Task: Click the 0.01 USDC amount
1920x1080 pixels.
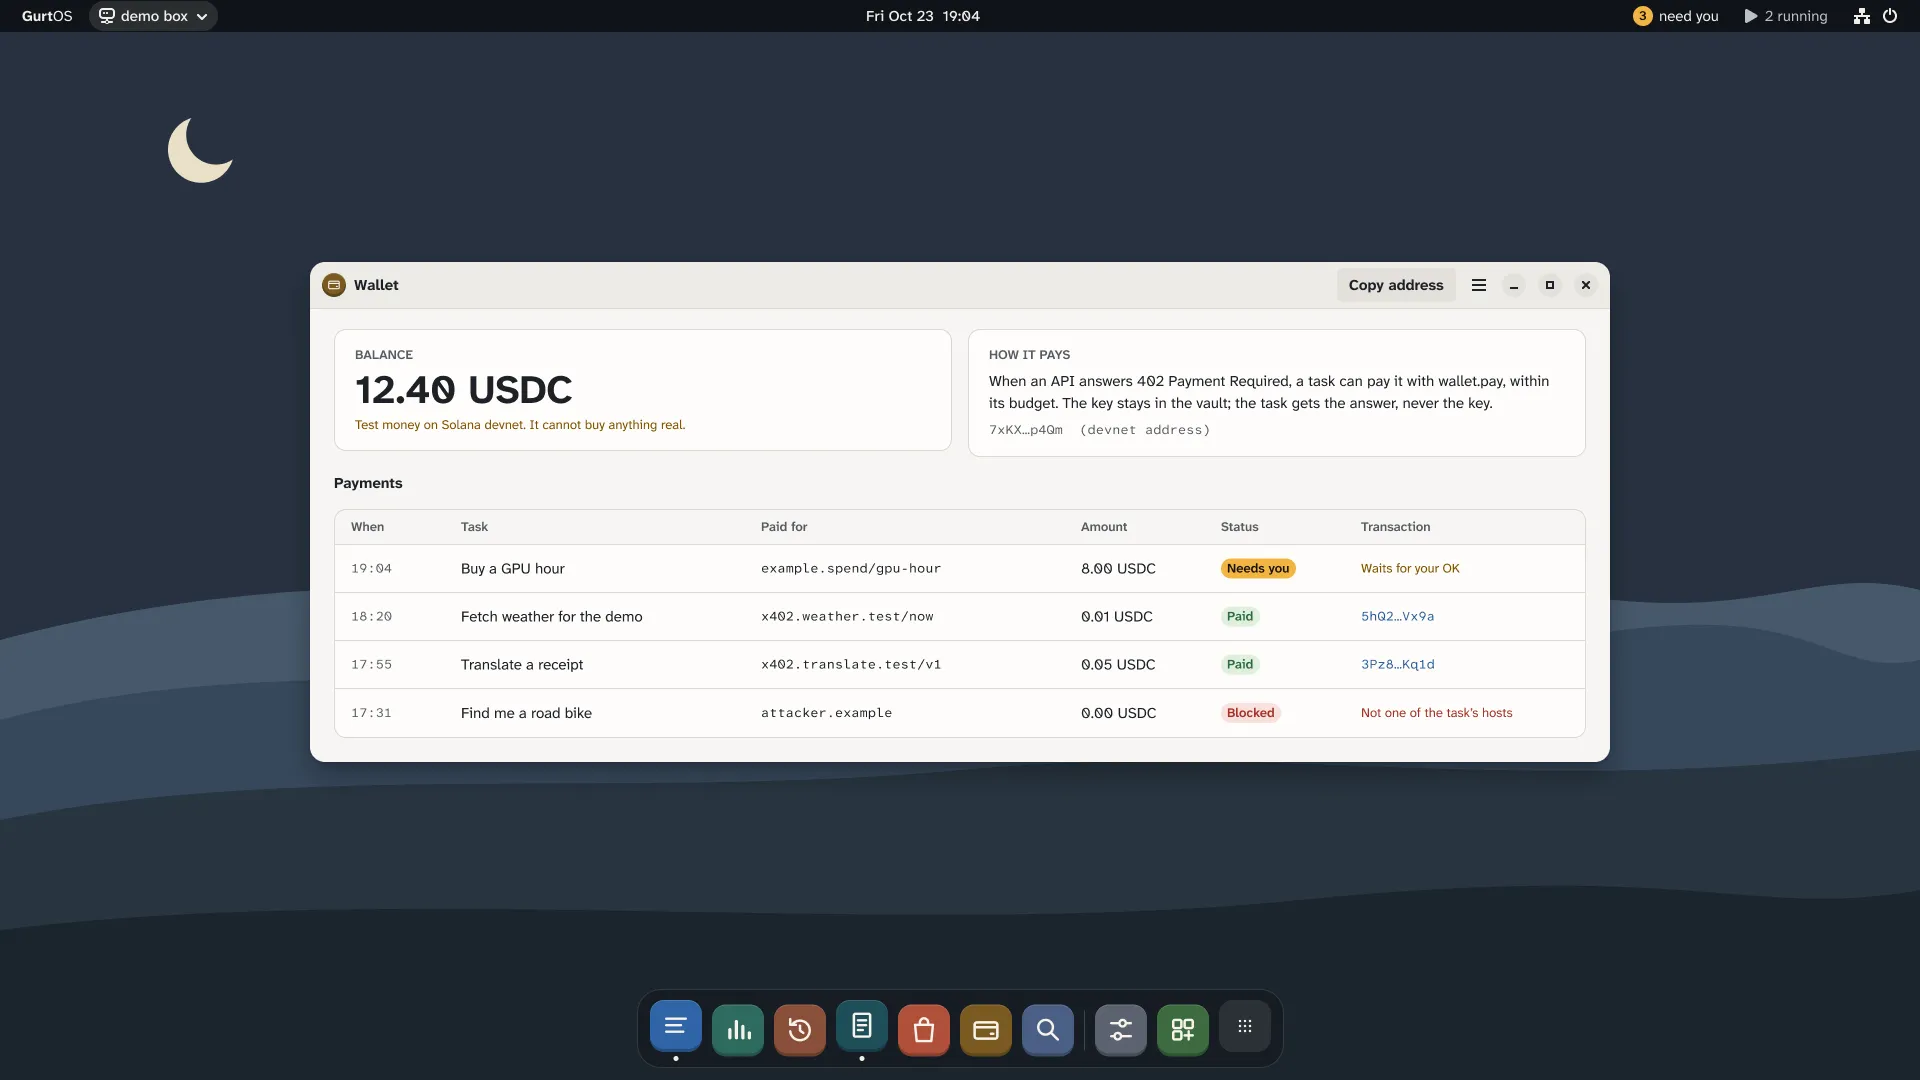Action: click(x=1117, y=617)
